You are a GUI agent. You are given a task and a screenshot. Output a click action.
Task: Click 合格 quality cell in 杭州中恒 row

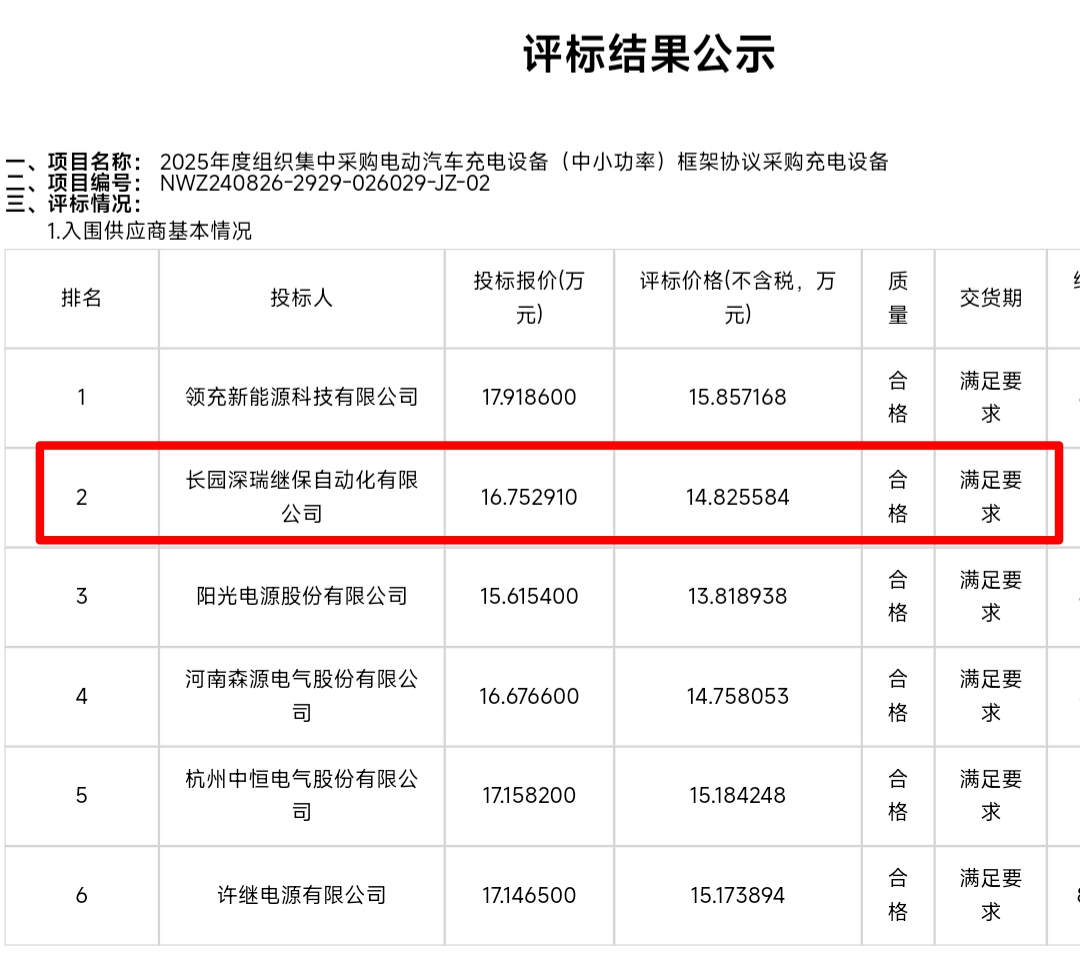898,795
